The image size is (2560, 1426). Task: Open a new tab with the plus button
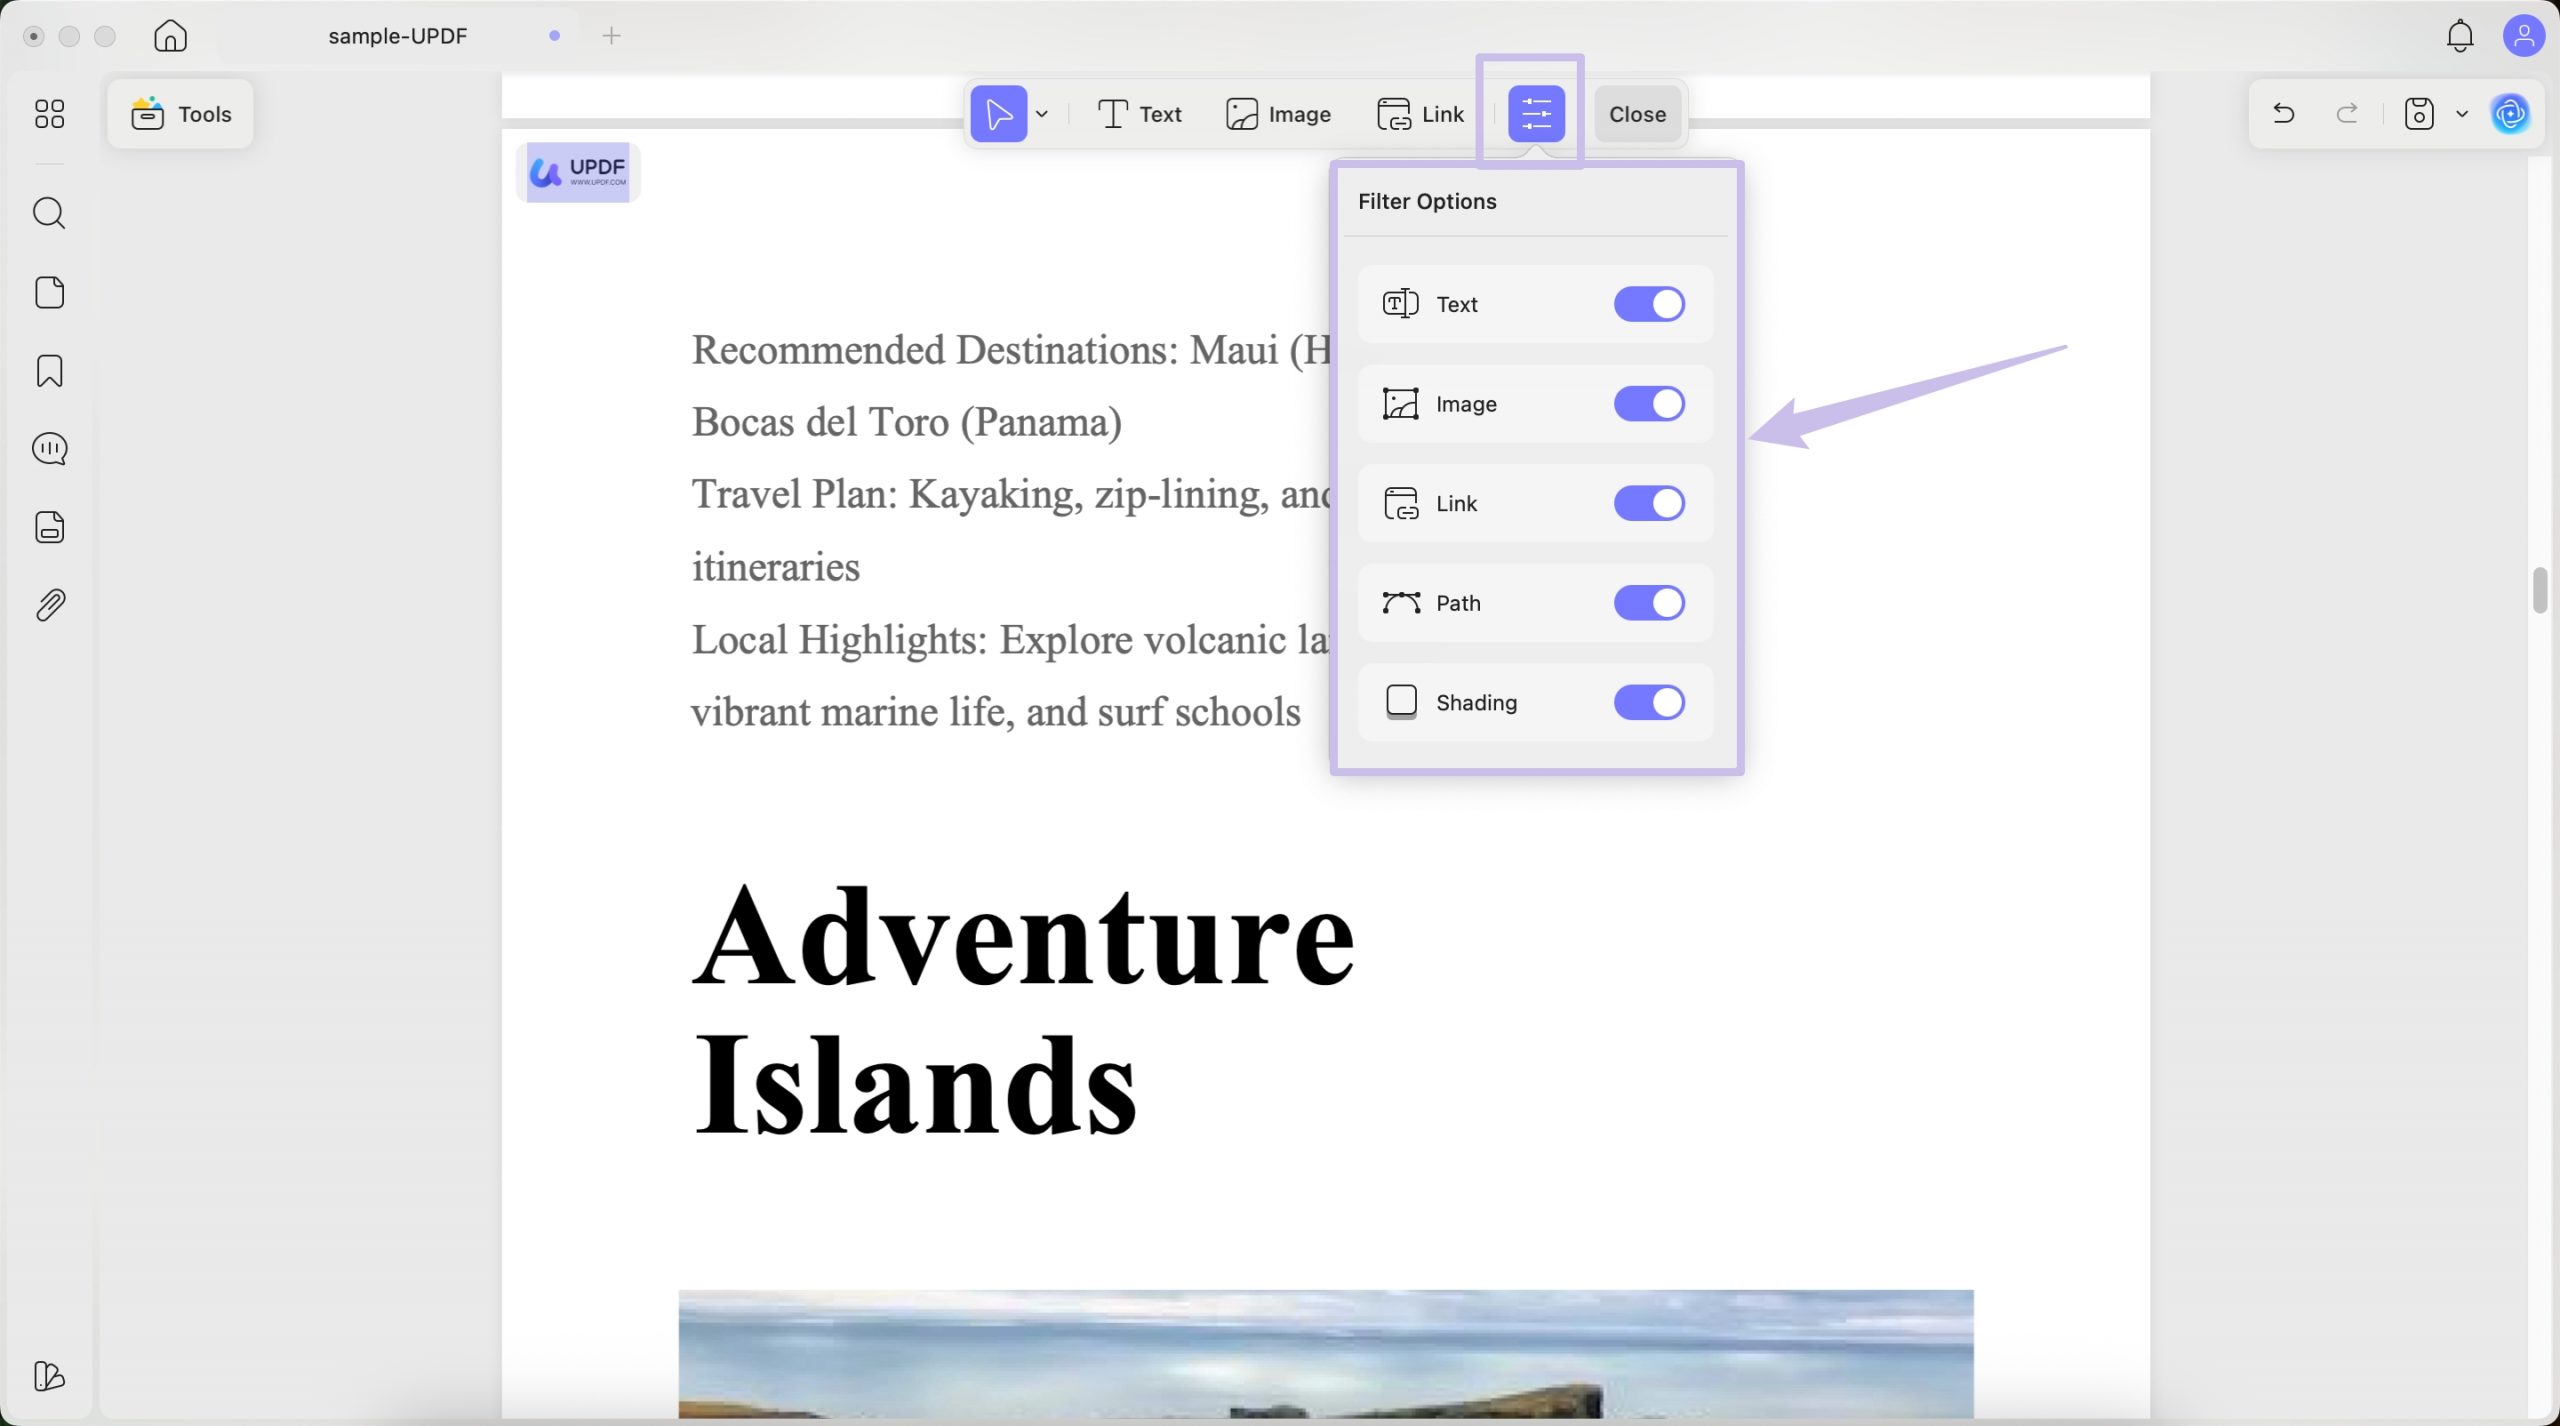611,36
